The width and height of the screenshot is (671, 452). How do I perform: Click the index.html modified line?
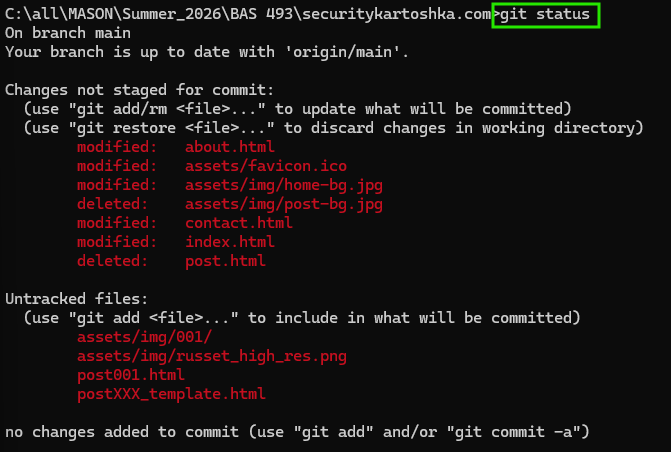tap(175, 242)
